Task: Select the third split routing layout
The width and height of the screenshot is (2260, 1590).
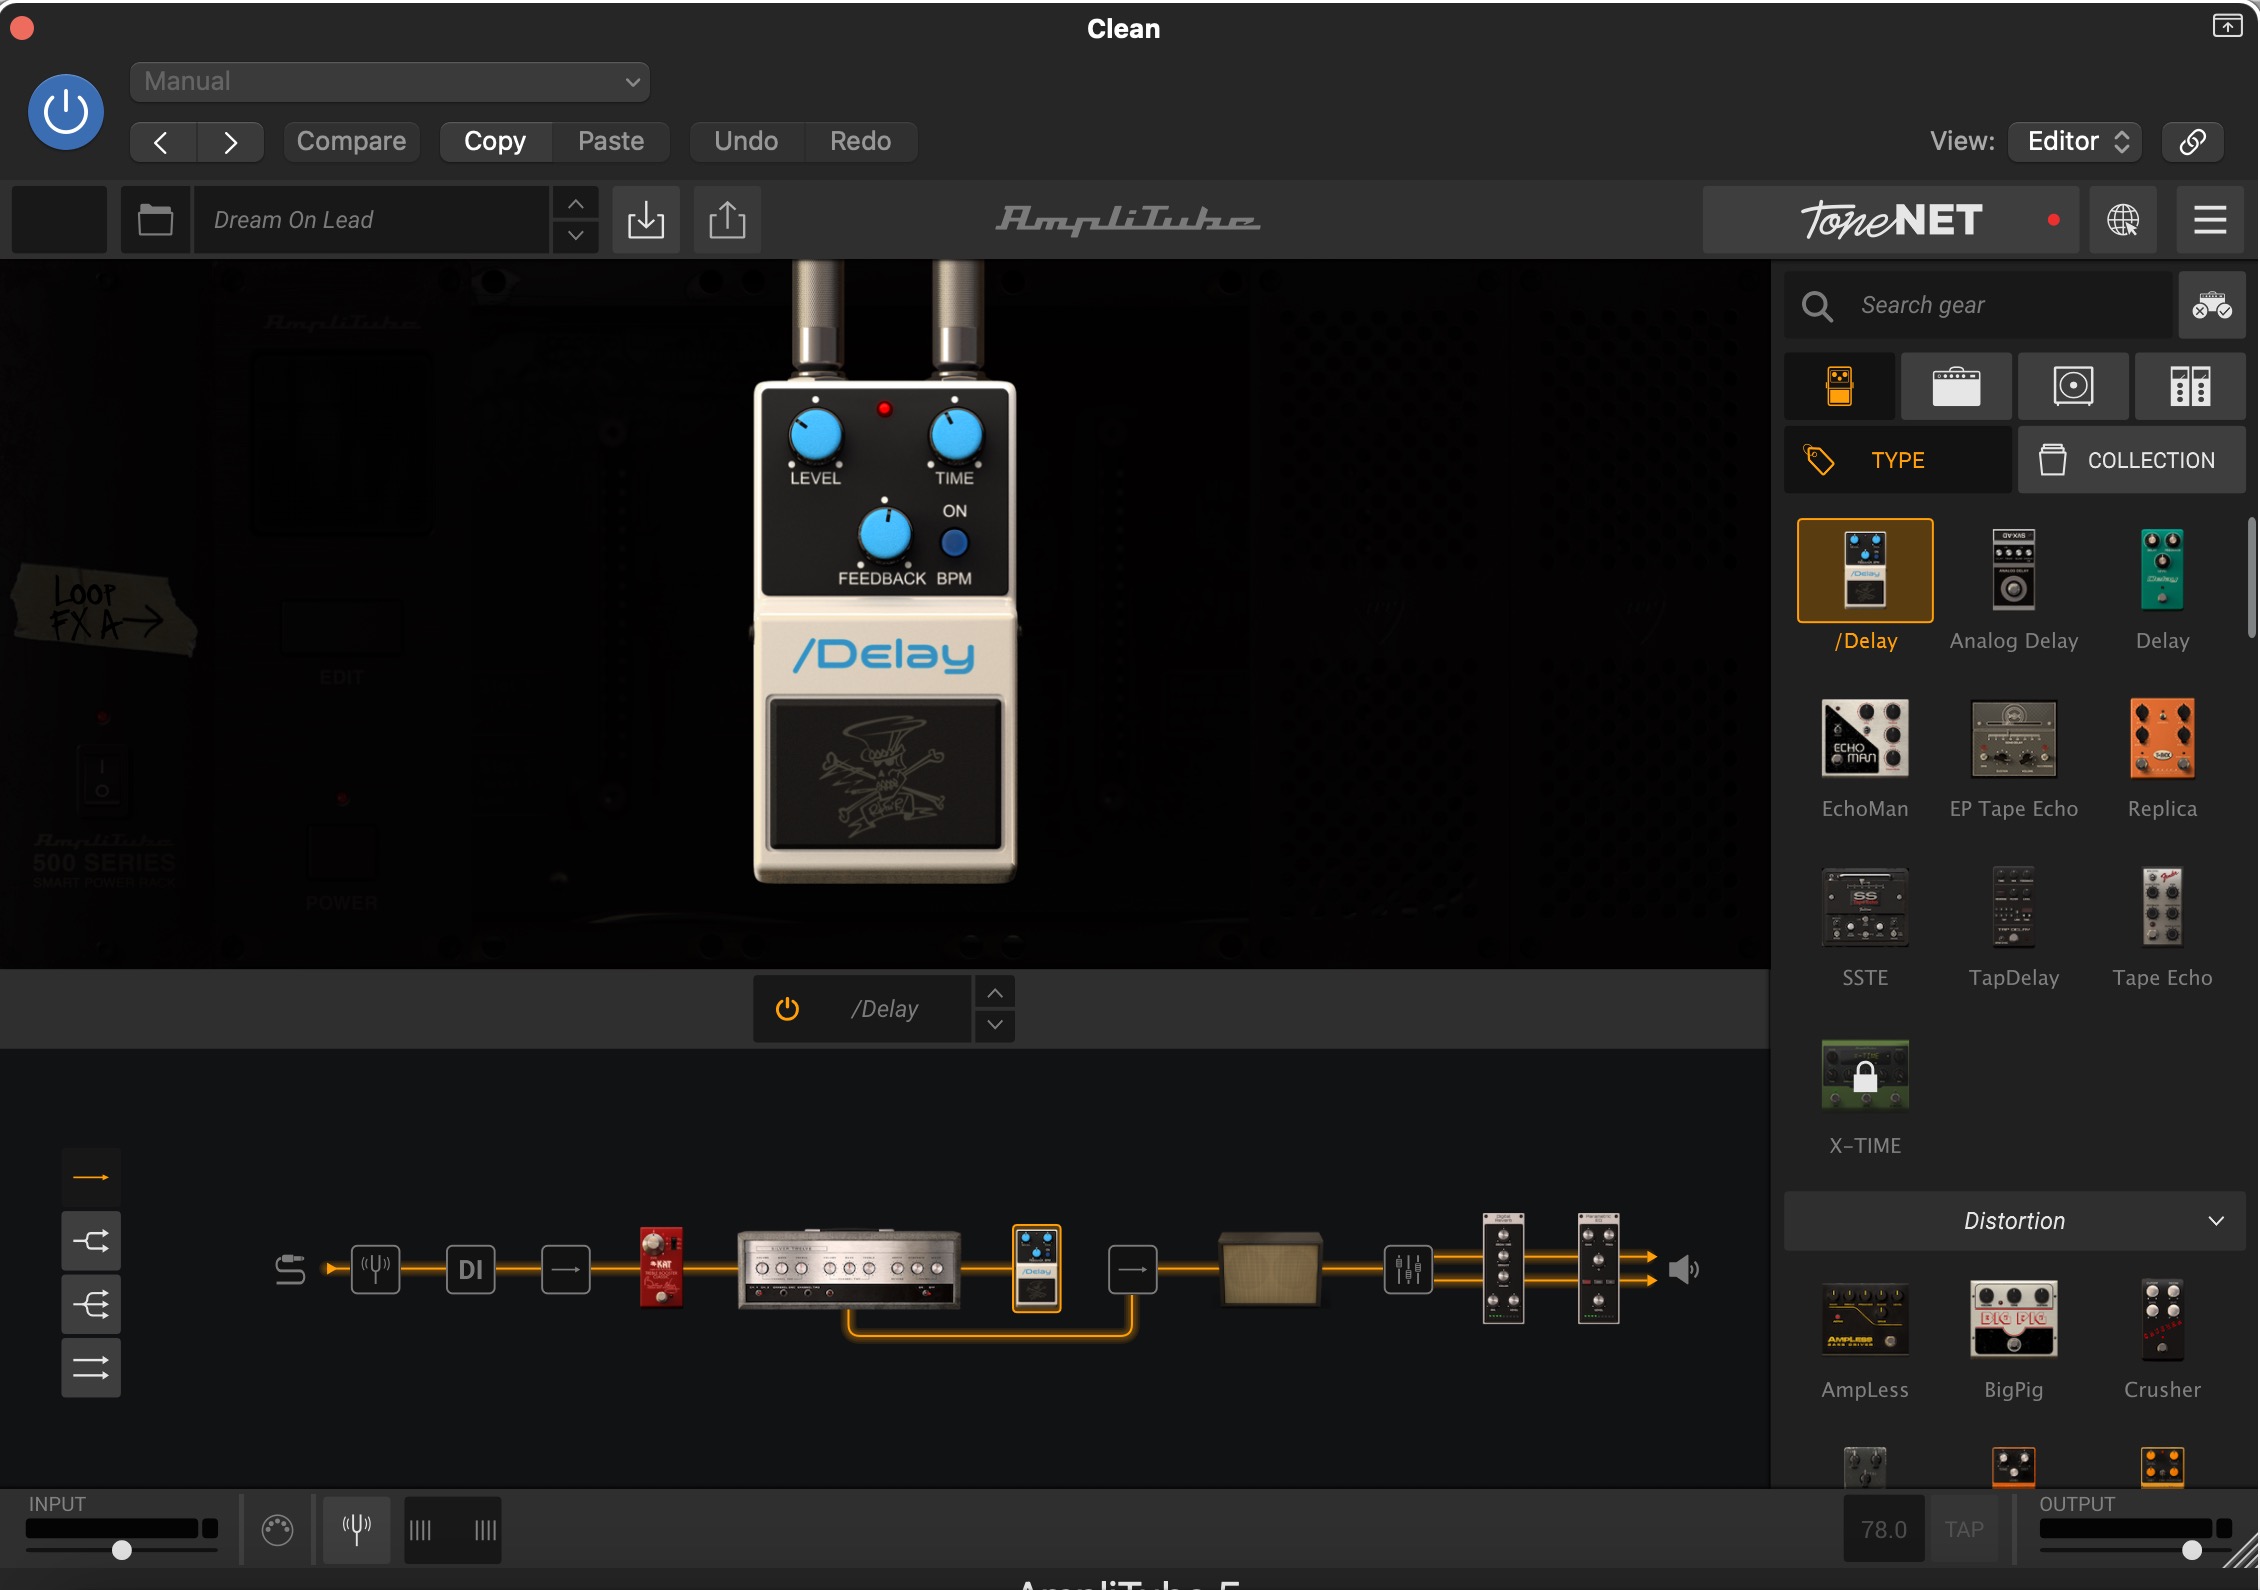Action: pos(91,1305)
